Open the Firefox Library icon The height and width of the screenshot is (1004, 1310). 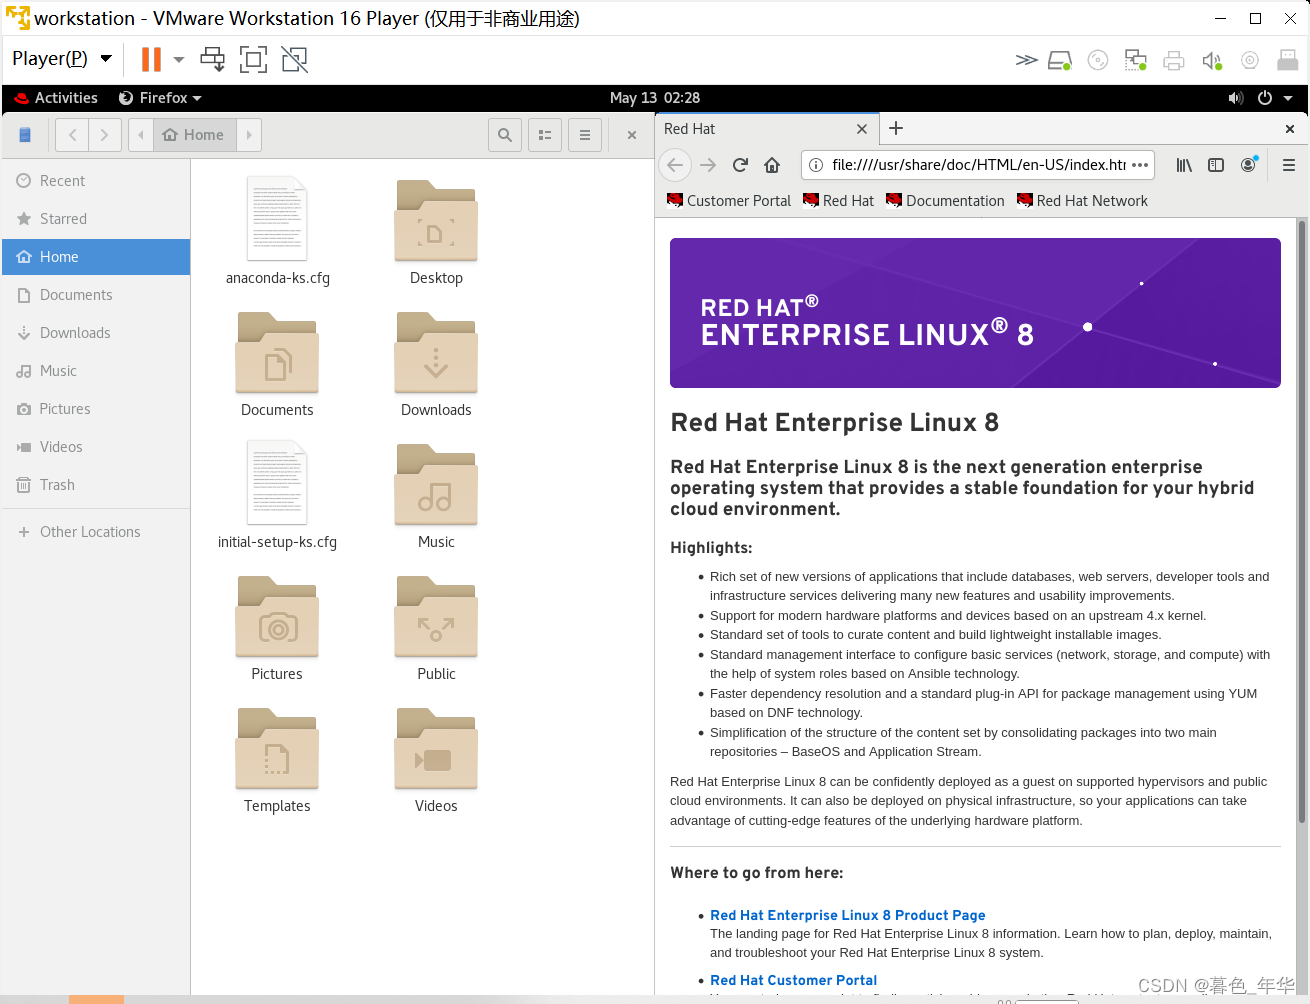1184,165
